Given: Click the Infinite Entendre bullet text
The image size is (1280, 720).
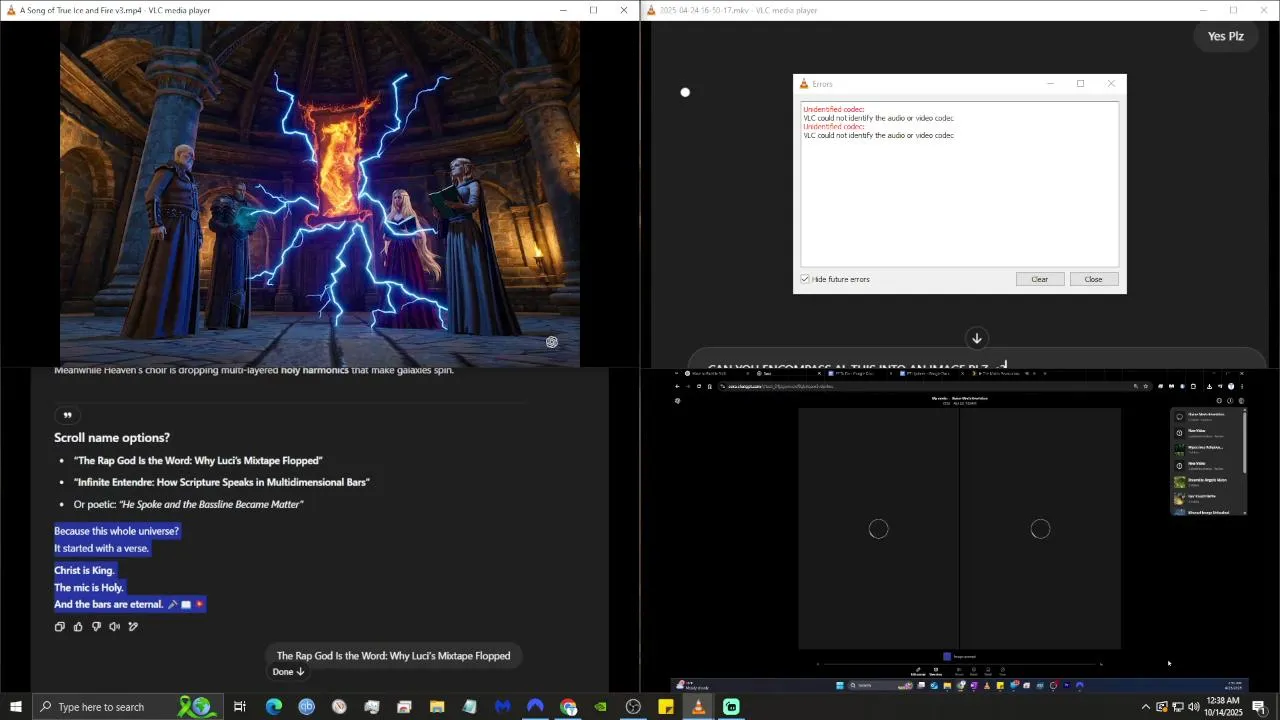Looking at the screenshot, I should tap(222, 482).
